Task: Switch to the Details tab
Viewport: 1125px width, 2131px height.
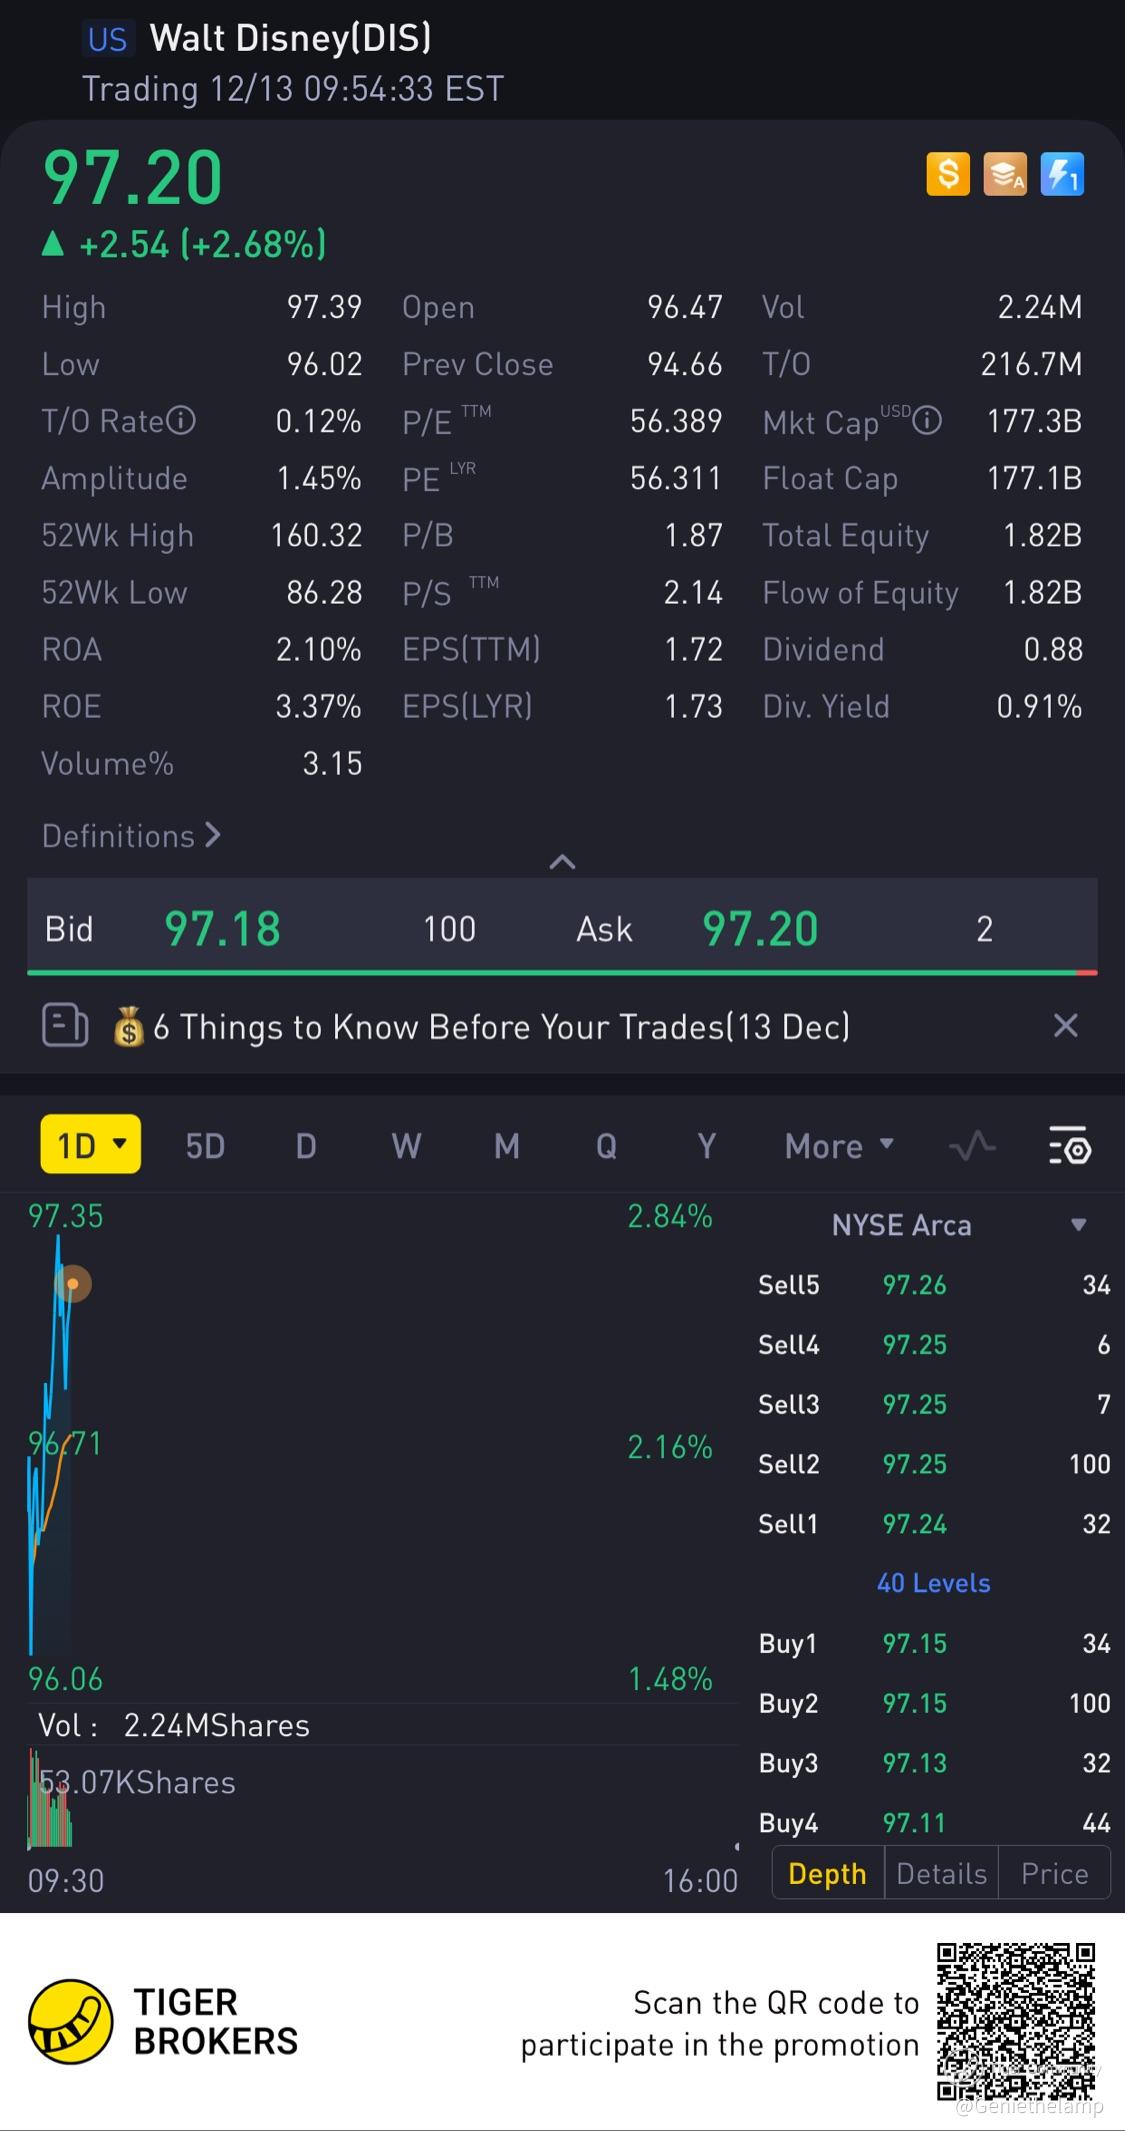Action: click(x=941, y=1873)
